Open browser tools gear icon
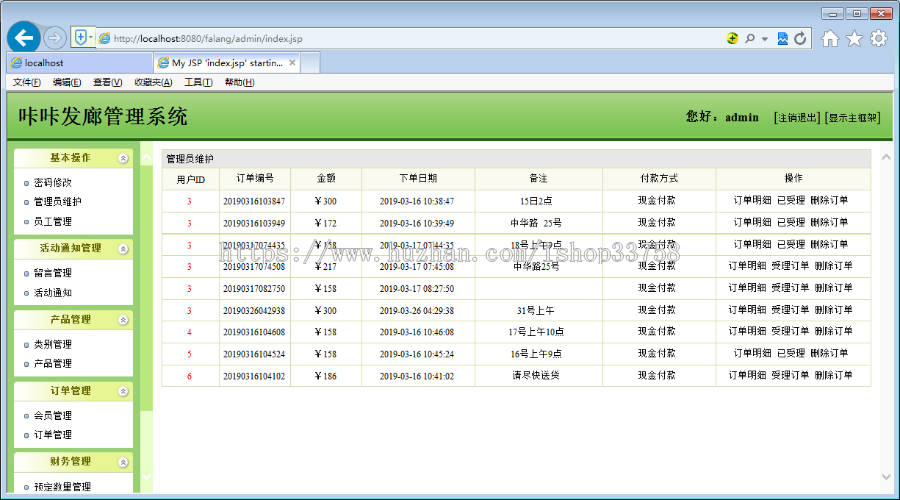This screenshot has width=900, height=500. click(878, 38)
